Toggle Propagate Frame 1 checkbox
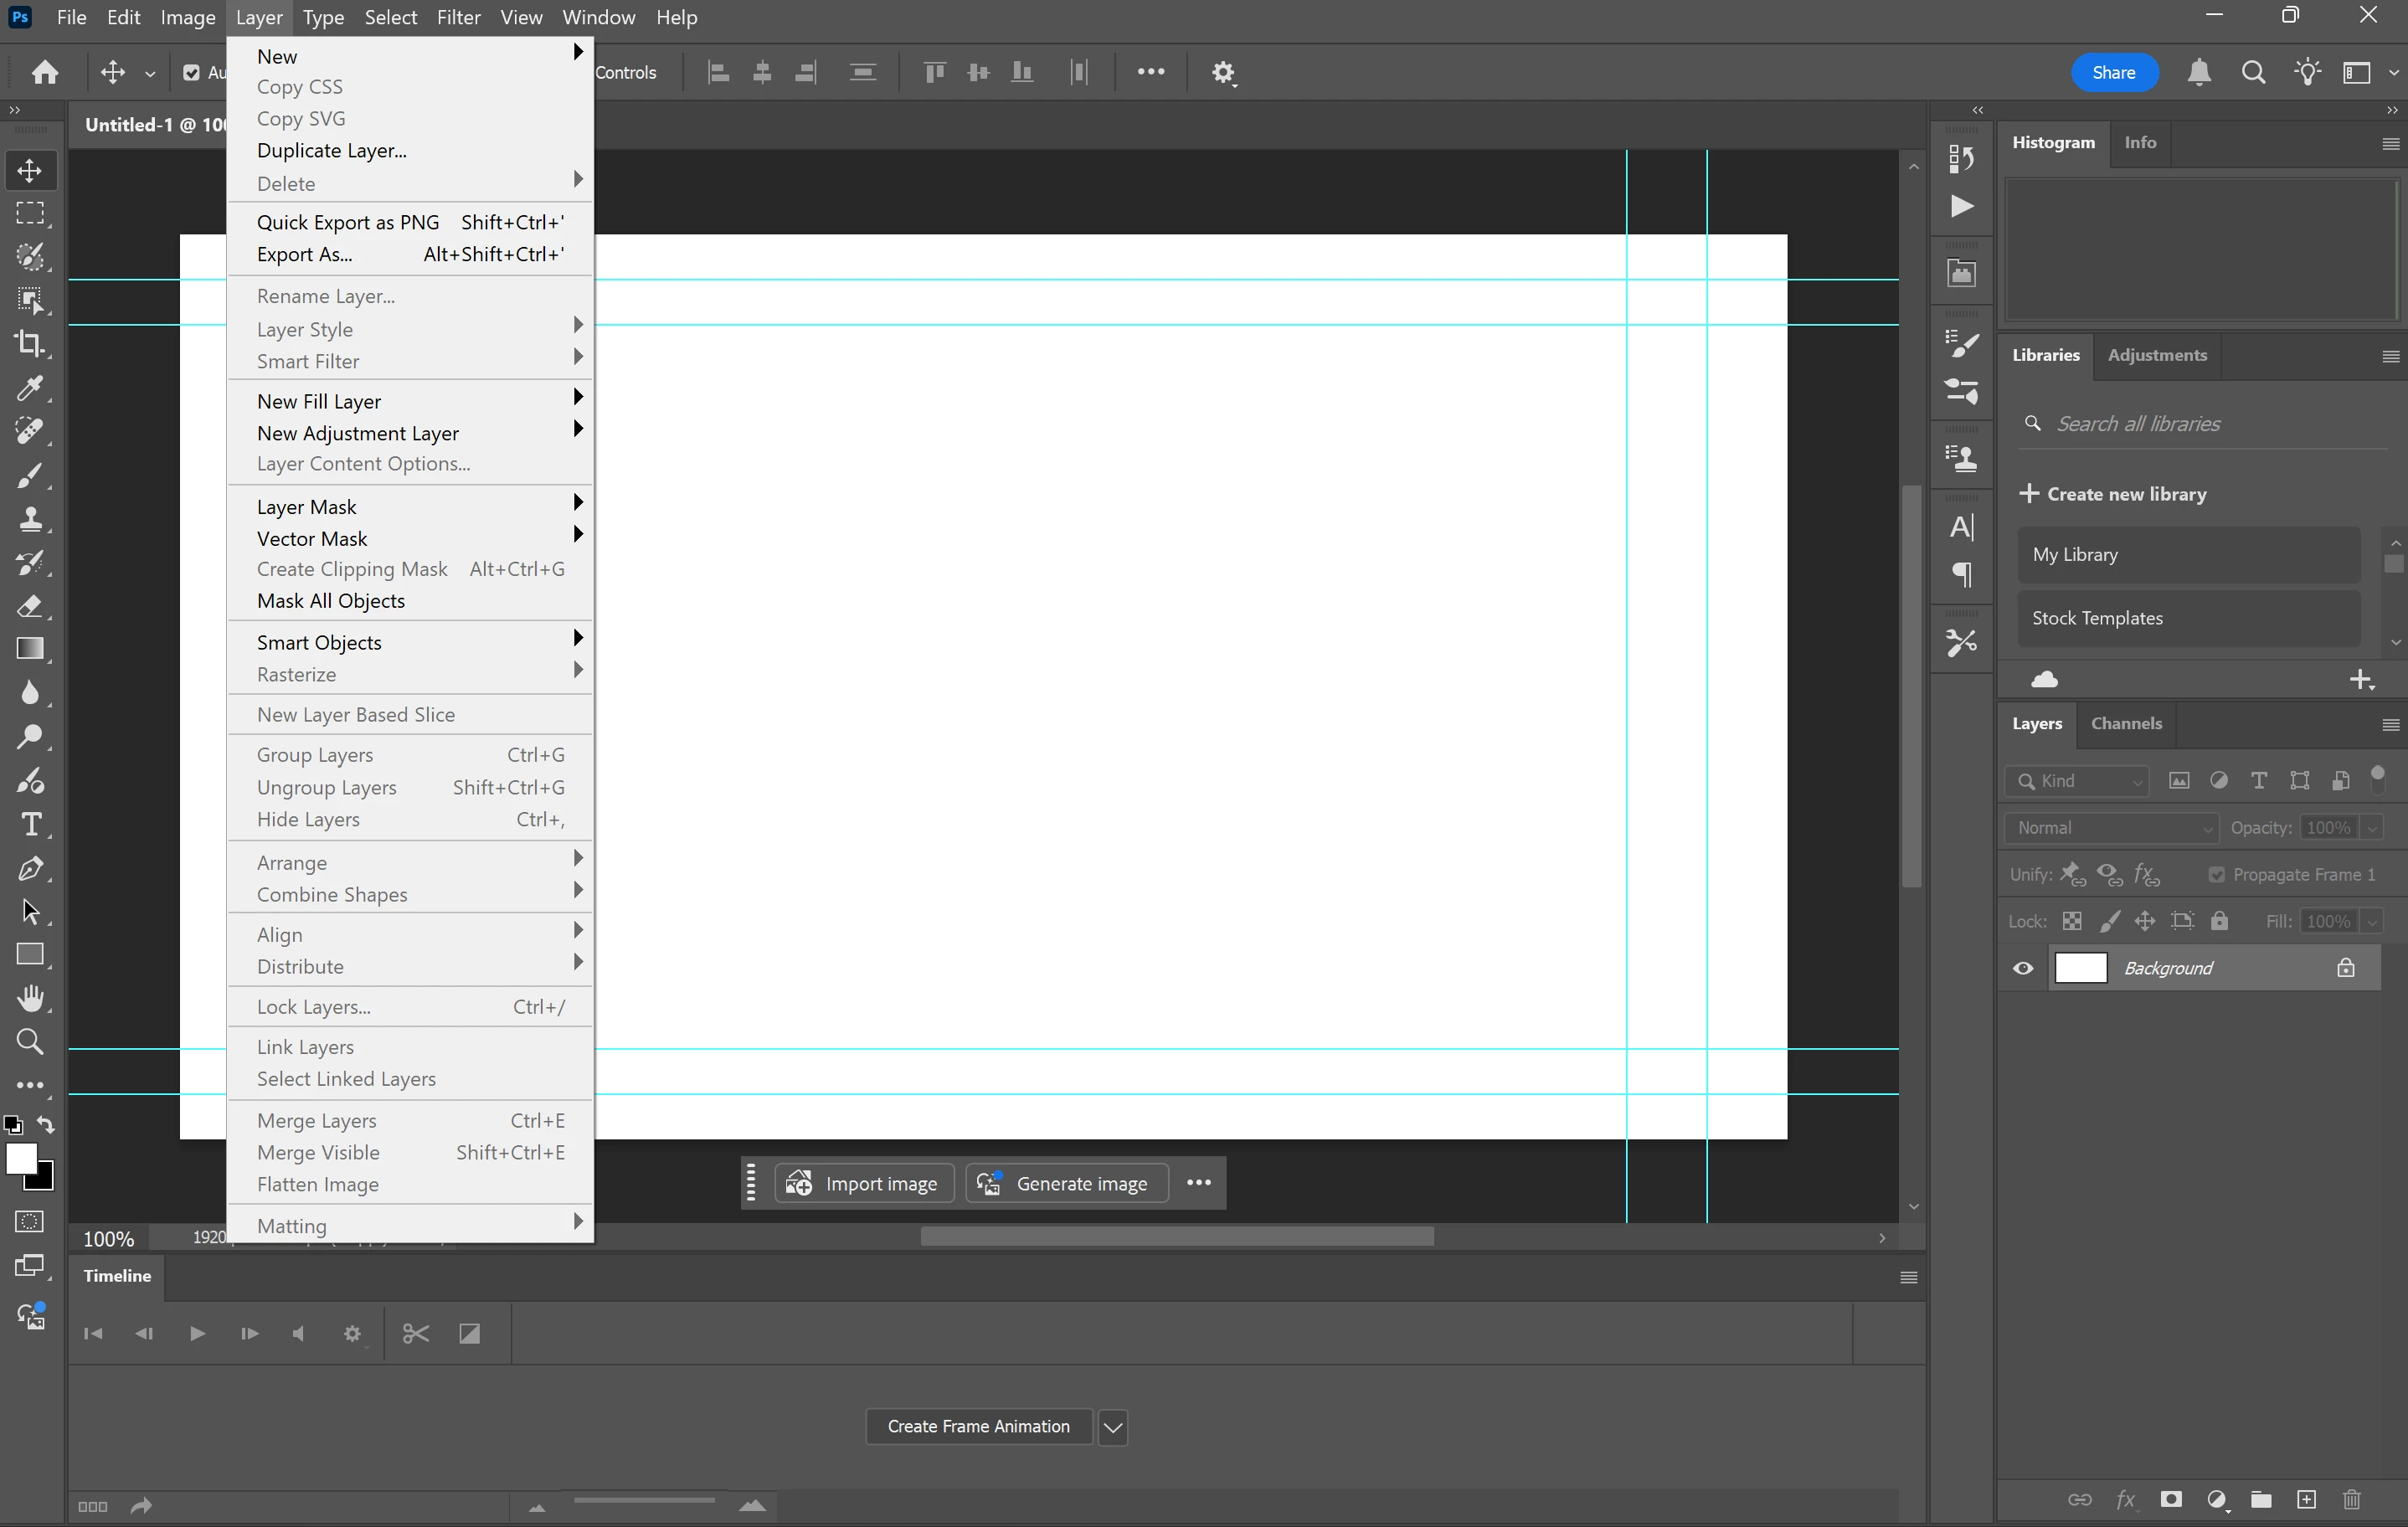 click(2216, 874)
